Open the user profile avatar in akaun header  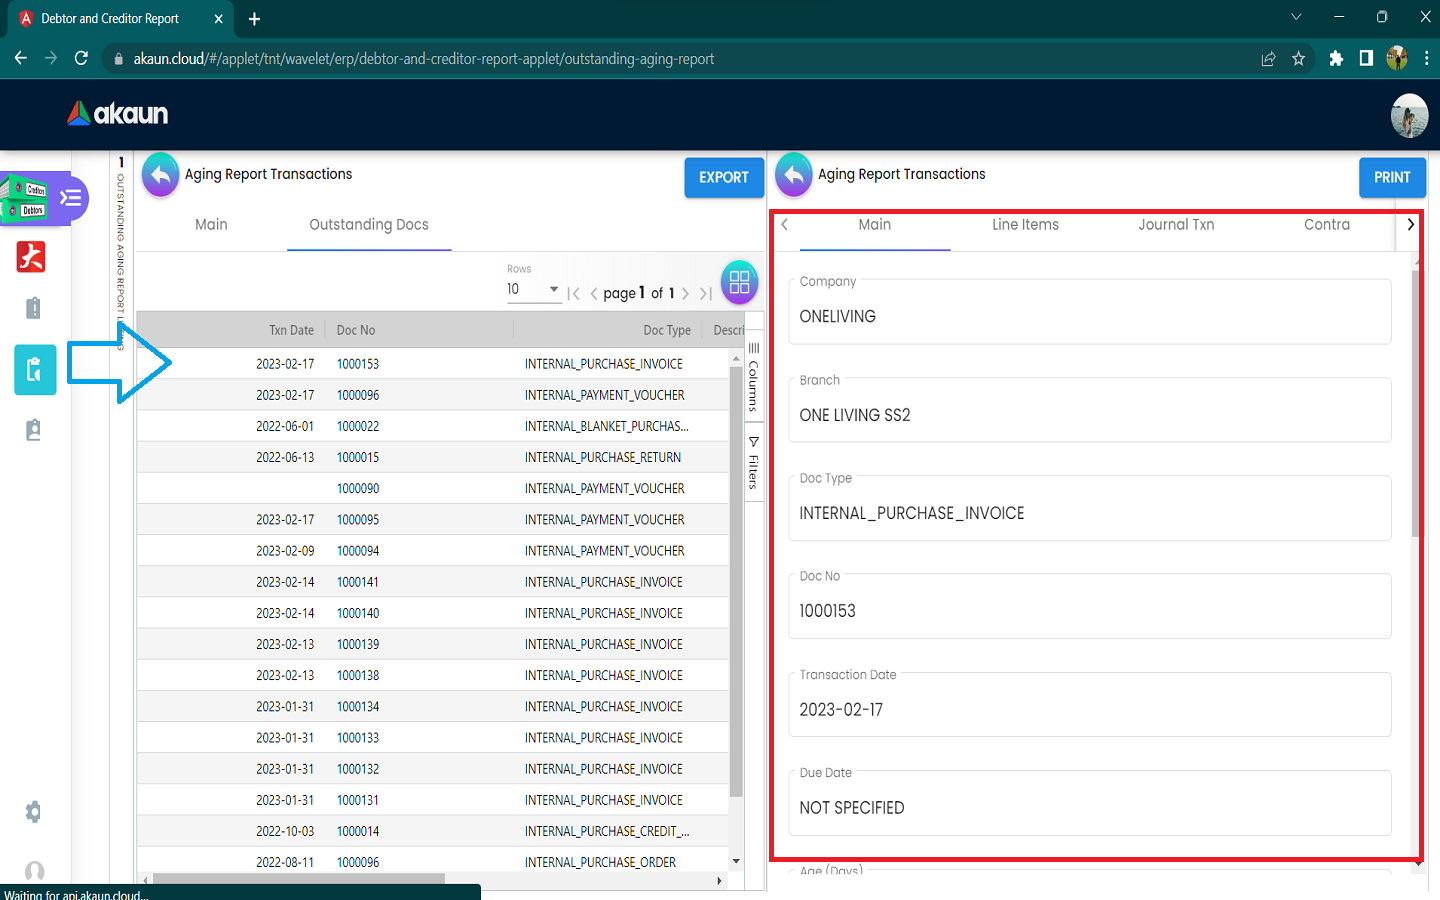[x=1408, y=116]
